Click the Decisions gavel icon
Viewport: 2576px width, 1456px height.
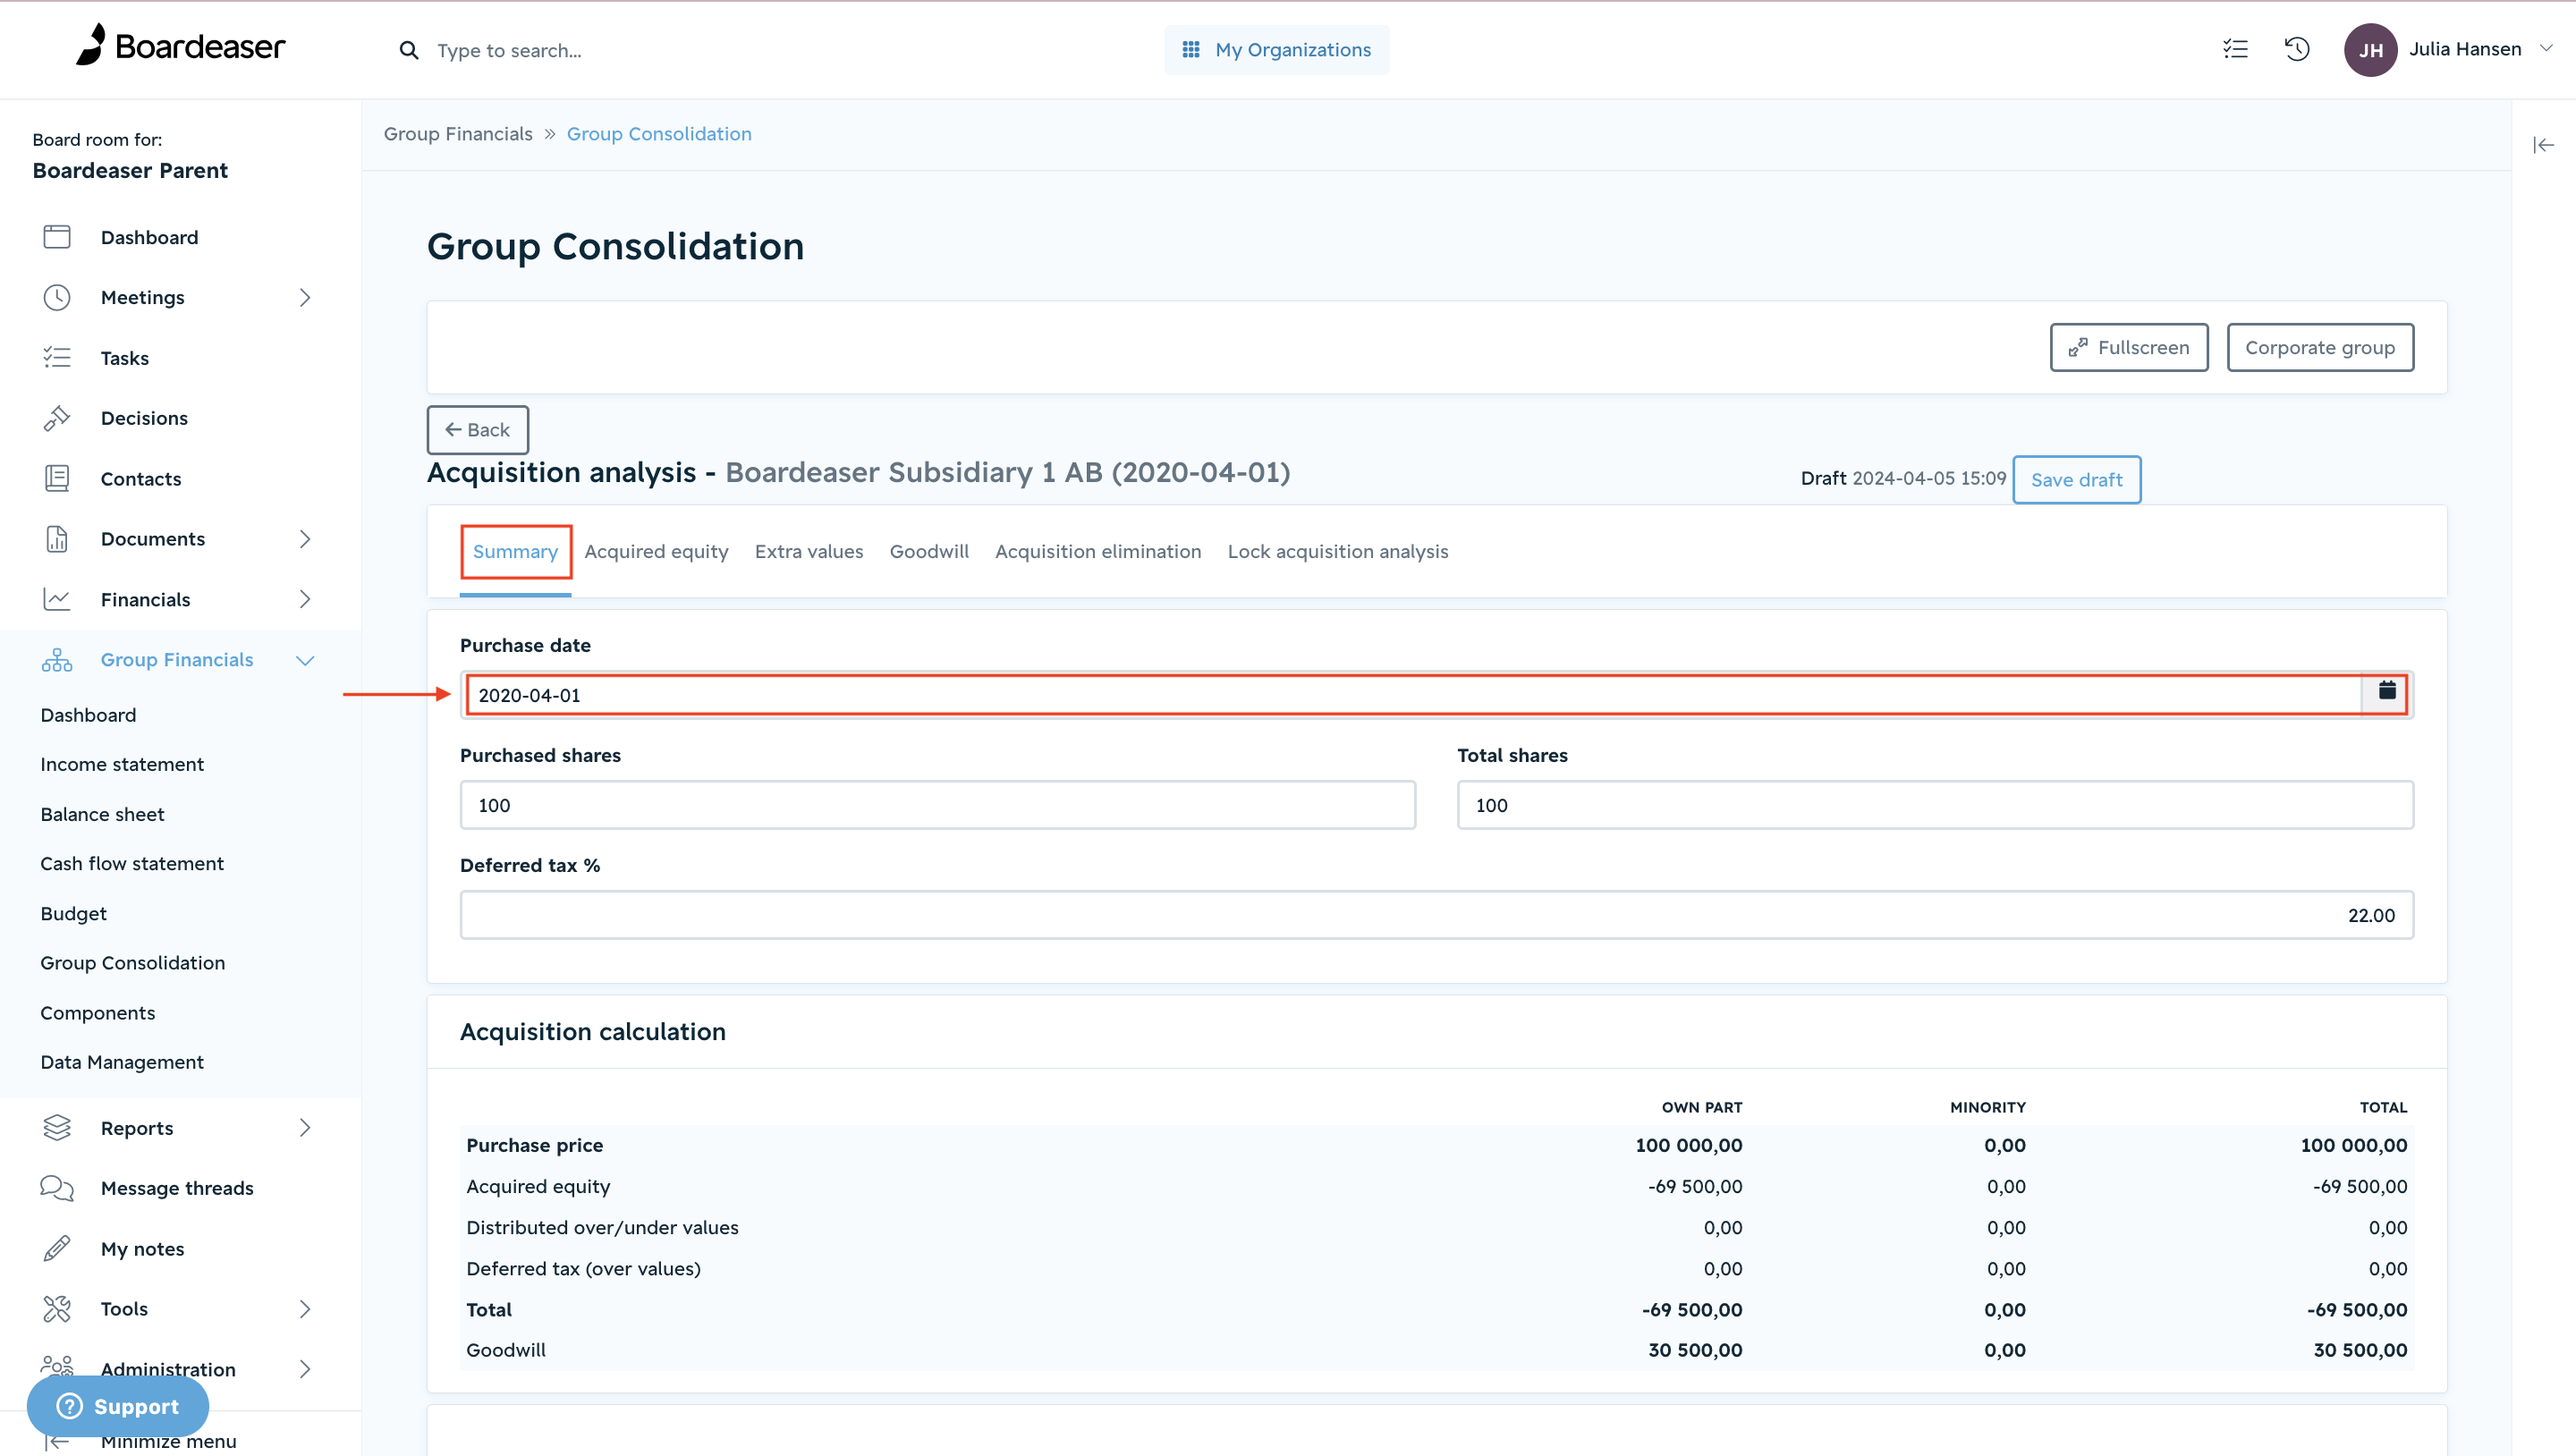tap(57, 418)
